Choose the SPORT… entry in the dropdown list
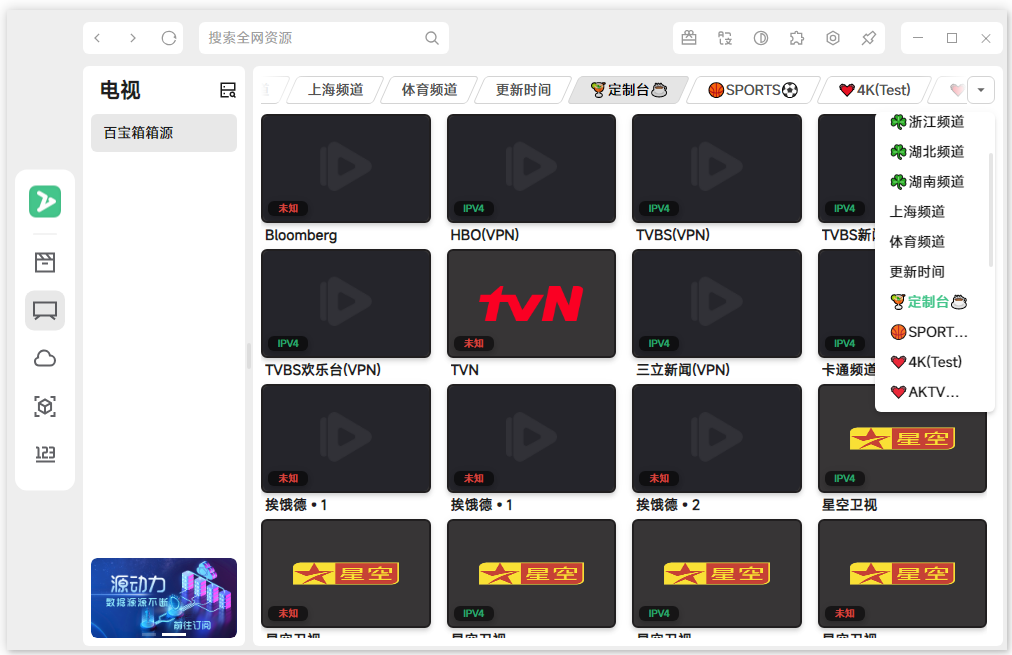The height and width of the screenshot is (655, 1012). tap(929, 332)
